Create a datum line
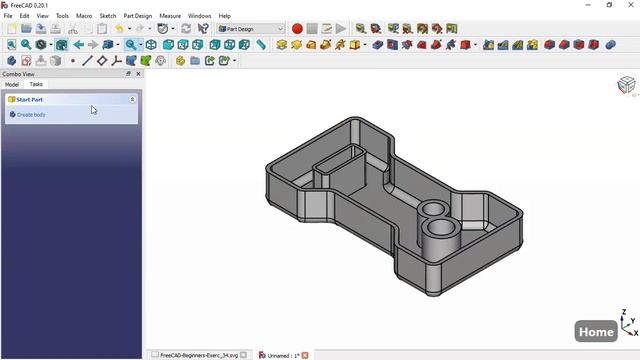640x360 pixels. point(87,61)
